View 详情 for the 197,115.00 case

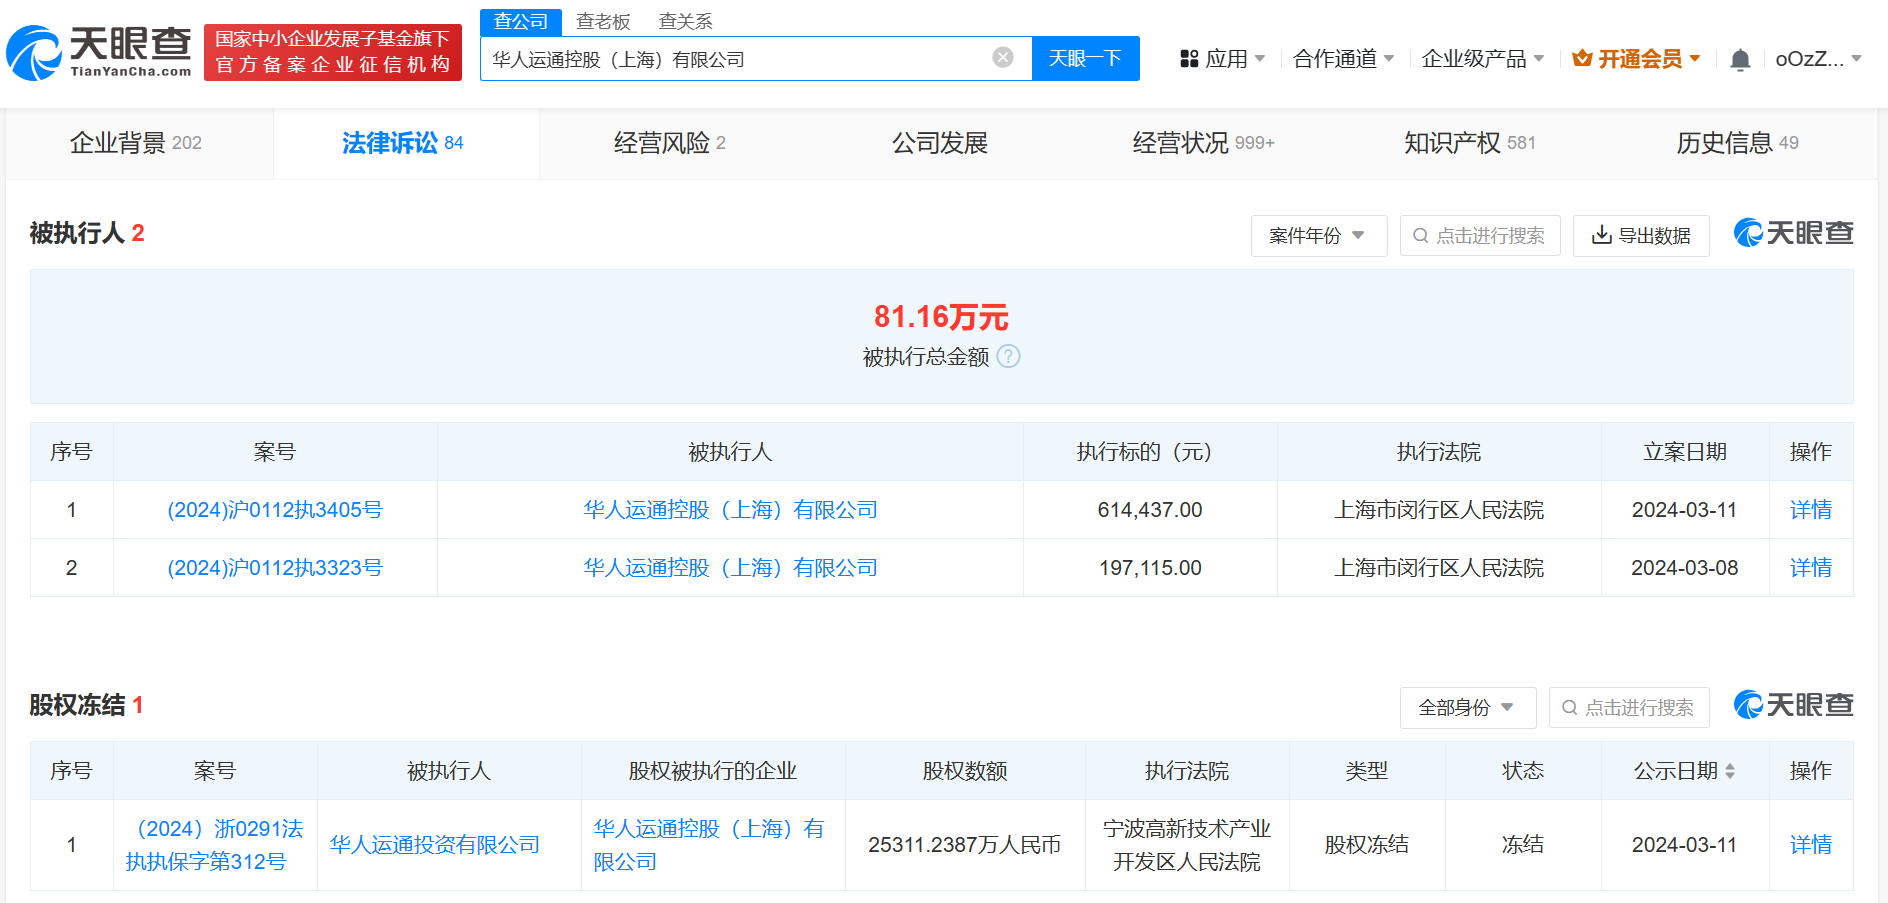(x=1810, y=568)
